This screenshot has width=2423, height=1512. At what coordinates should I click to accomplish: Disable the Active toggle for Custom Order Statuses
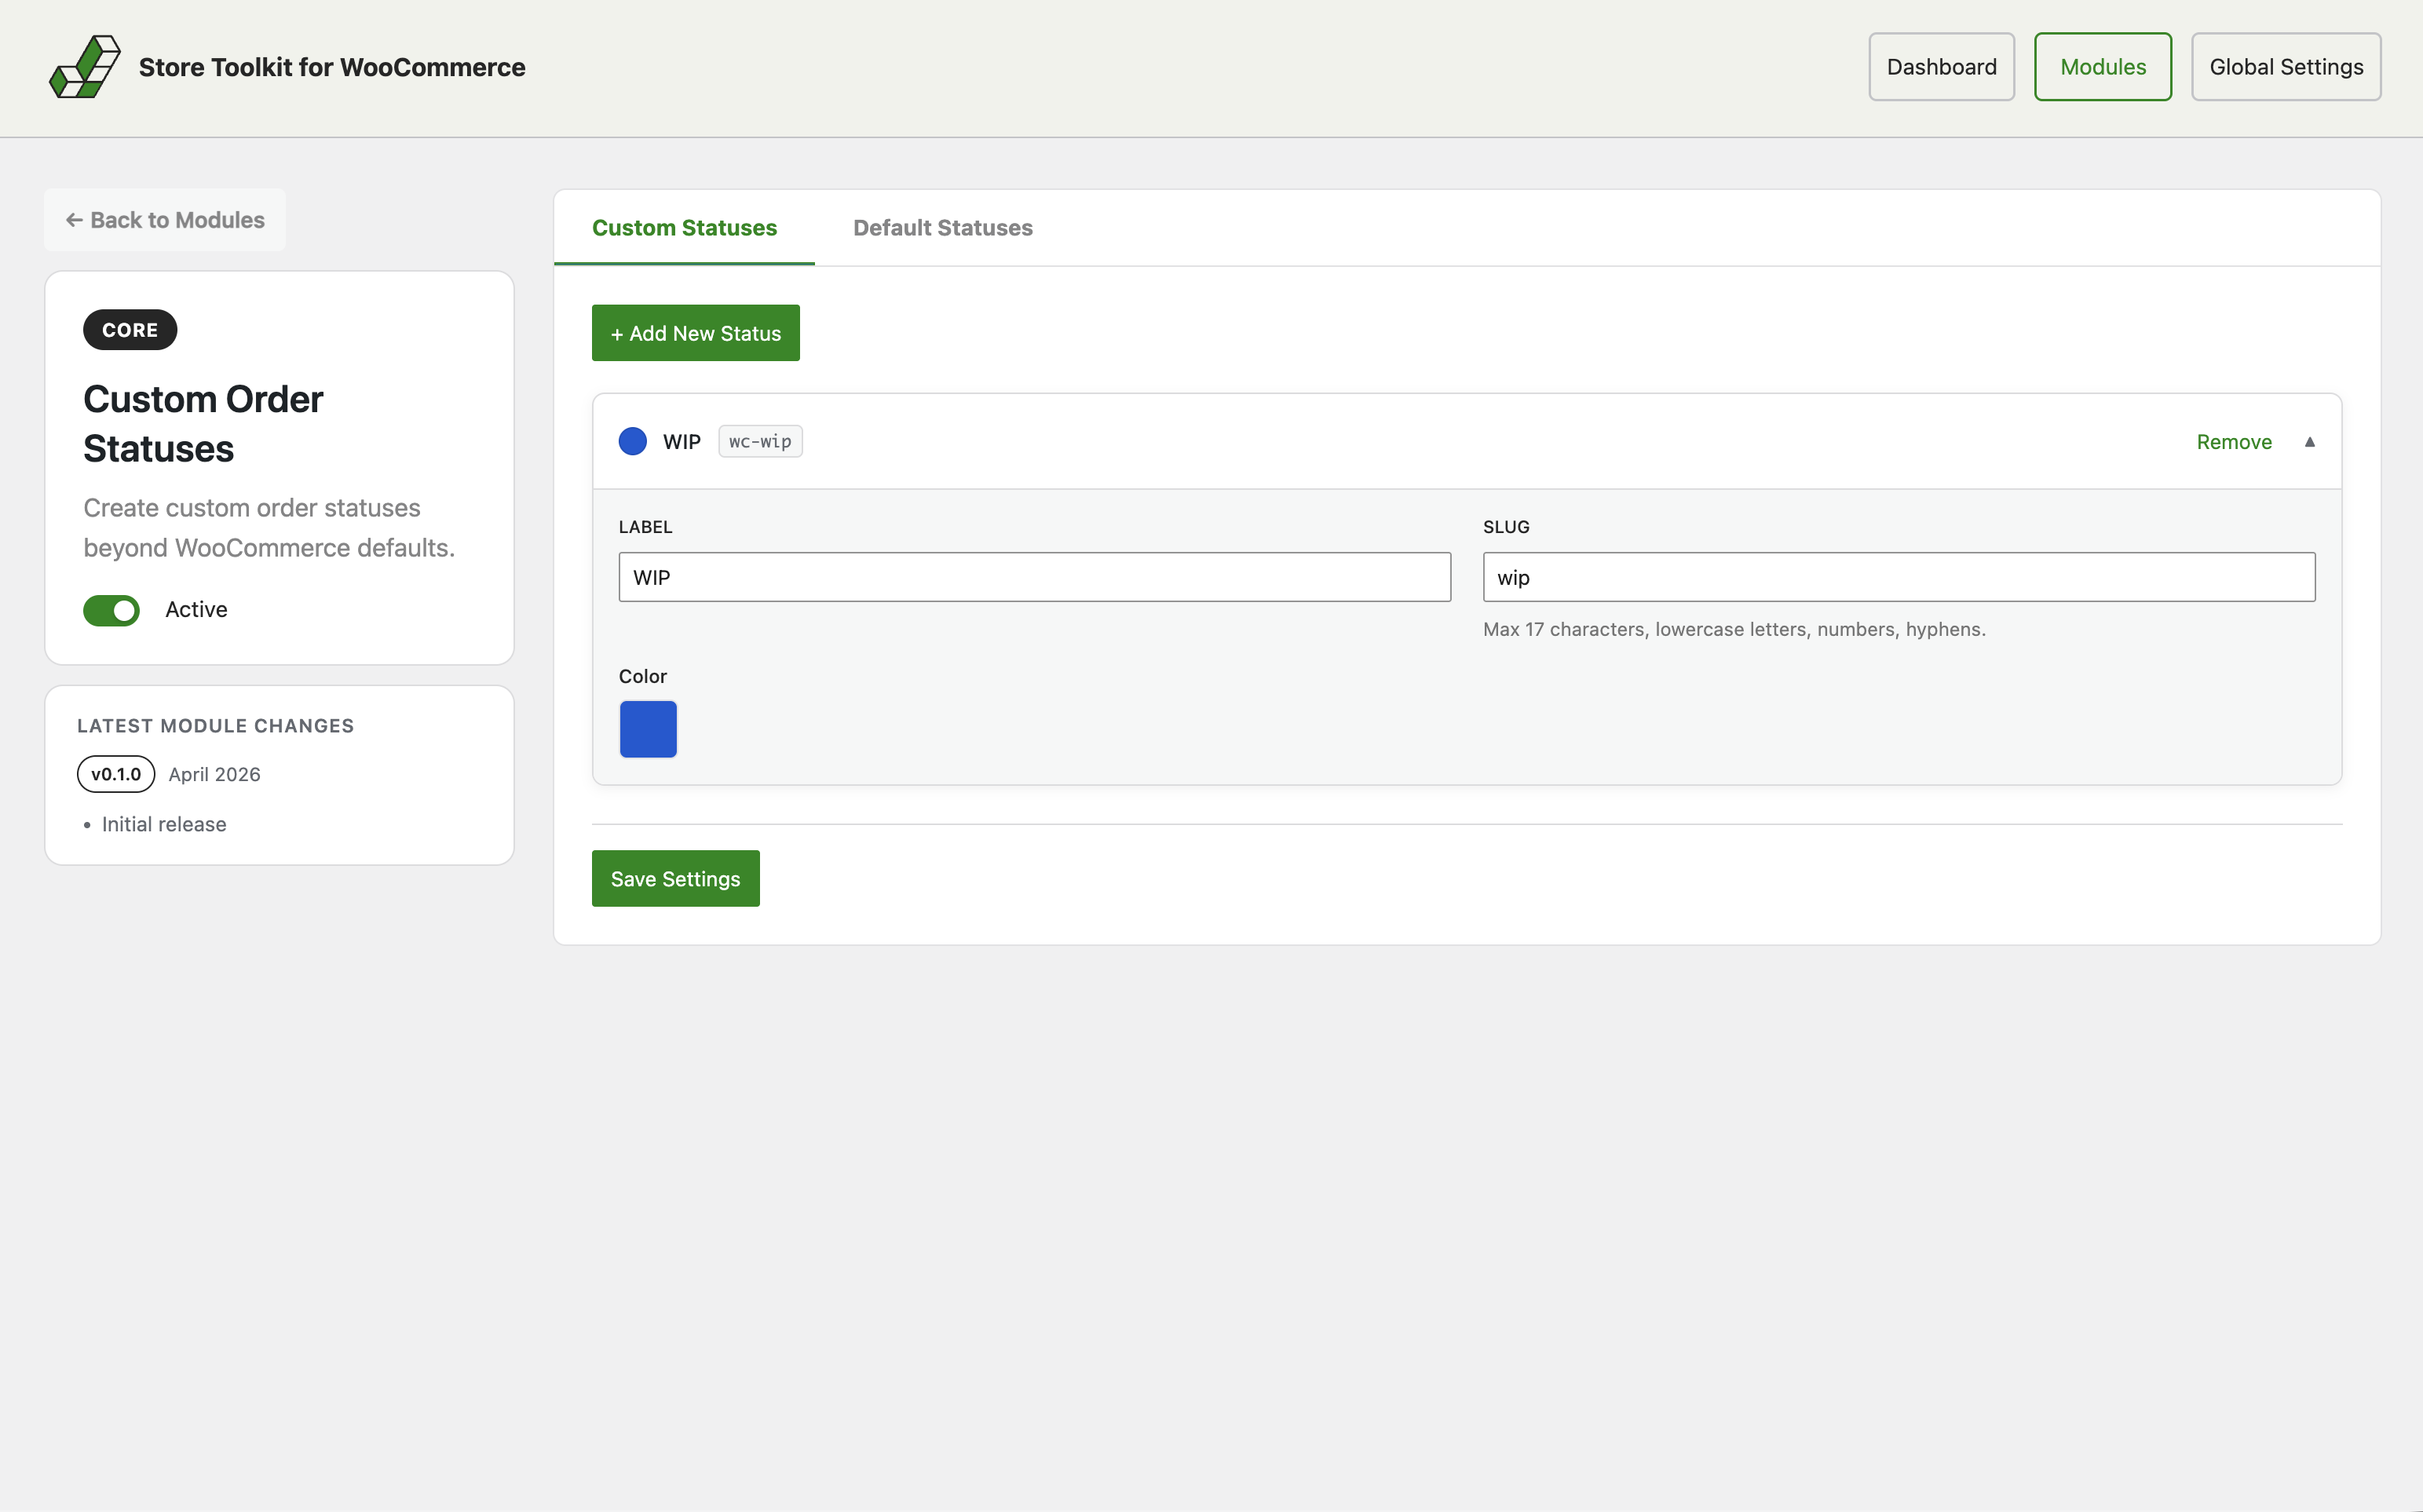pyautogui.click(x=110, y=610)
